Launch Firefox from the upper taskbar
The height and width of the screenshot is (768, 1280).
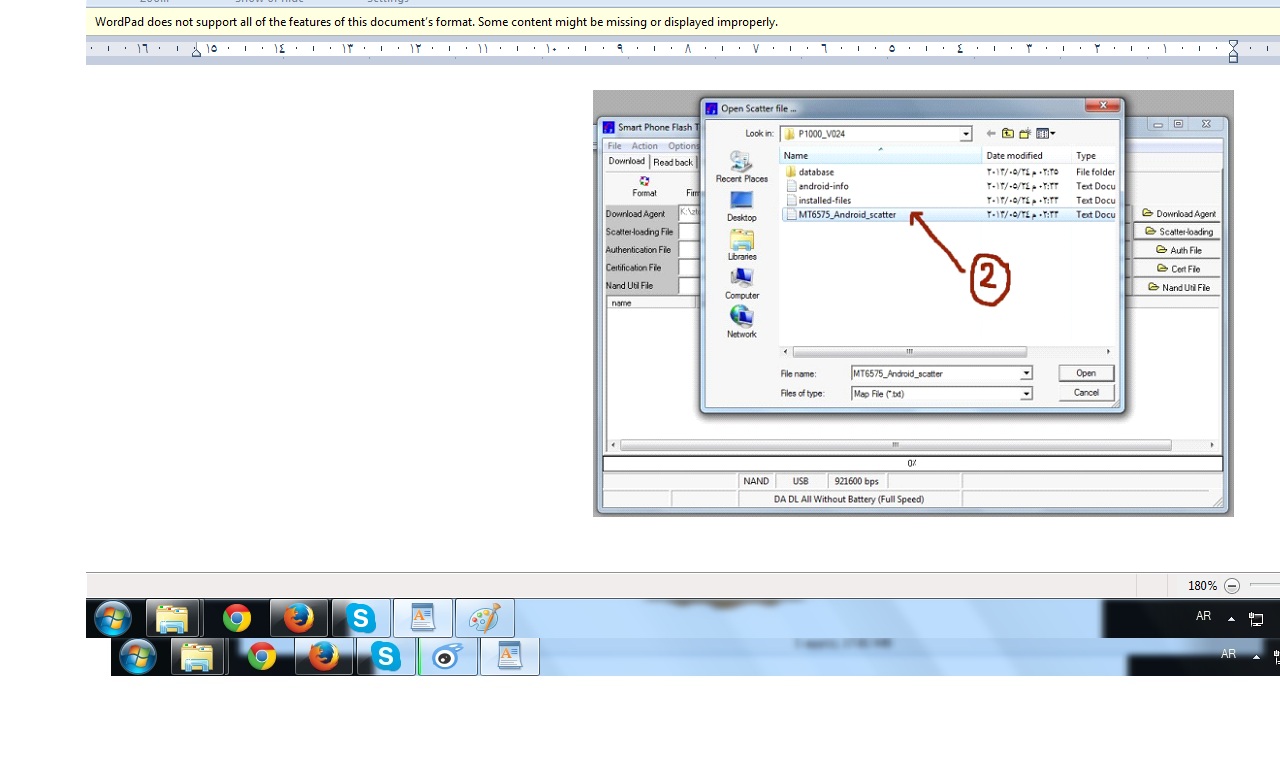(x=298, y=619)
